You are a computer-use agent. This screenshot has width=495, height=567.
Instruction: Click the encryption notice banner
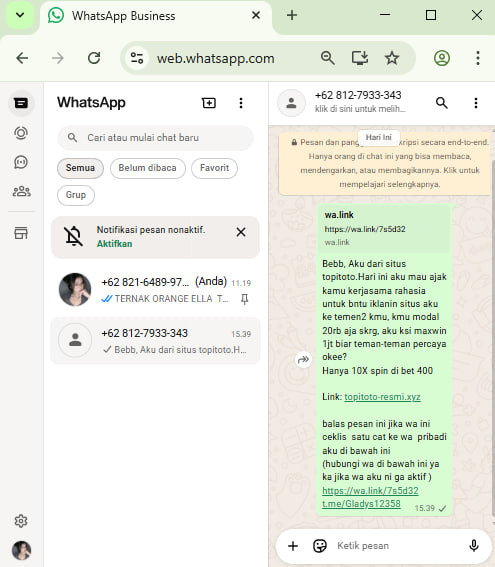[x=385, y=163]
